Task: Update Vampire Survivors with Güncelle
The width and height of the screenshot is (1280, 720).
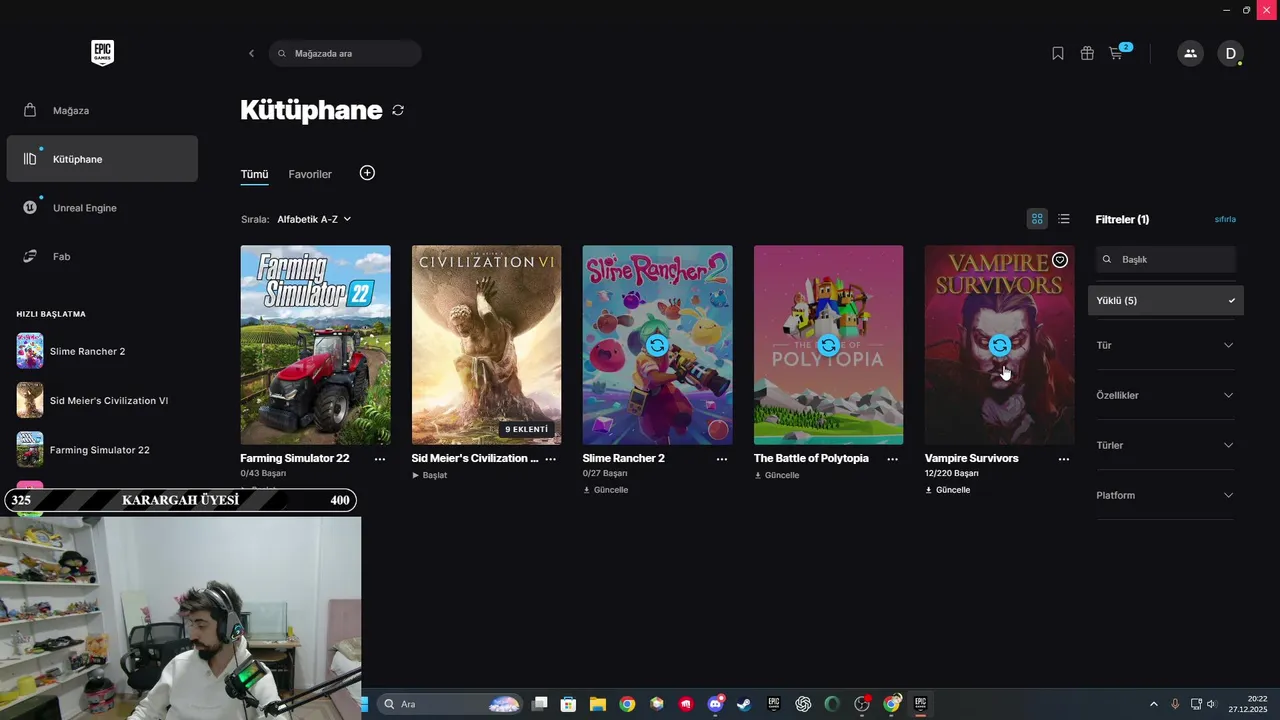Action: 948,490
